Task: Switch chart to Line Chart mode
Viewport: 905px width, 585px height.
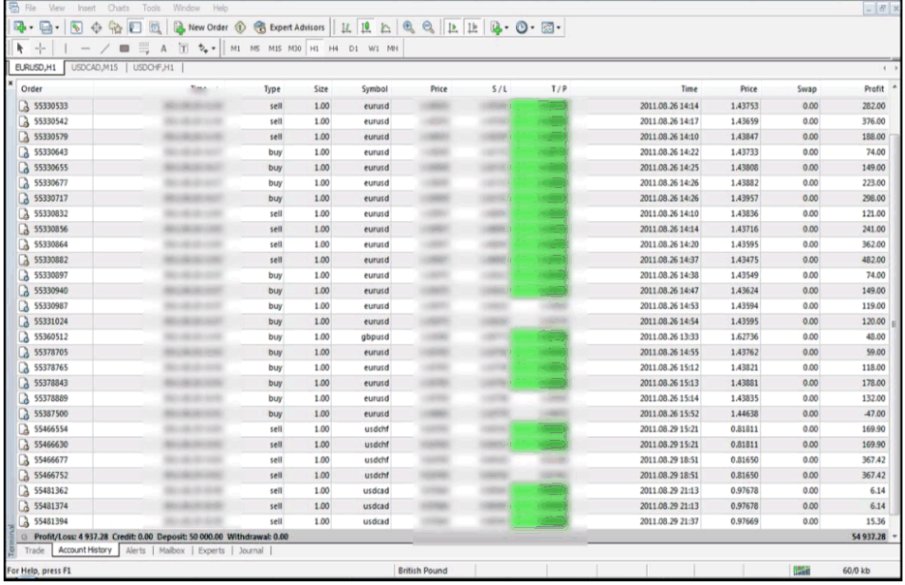Action: point(385,27)
